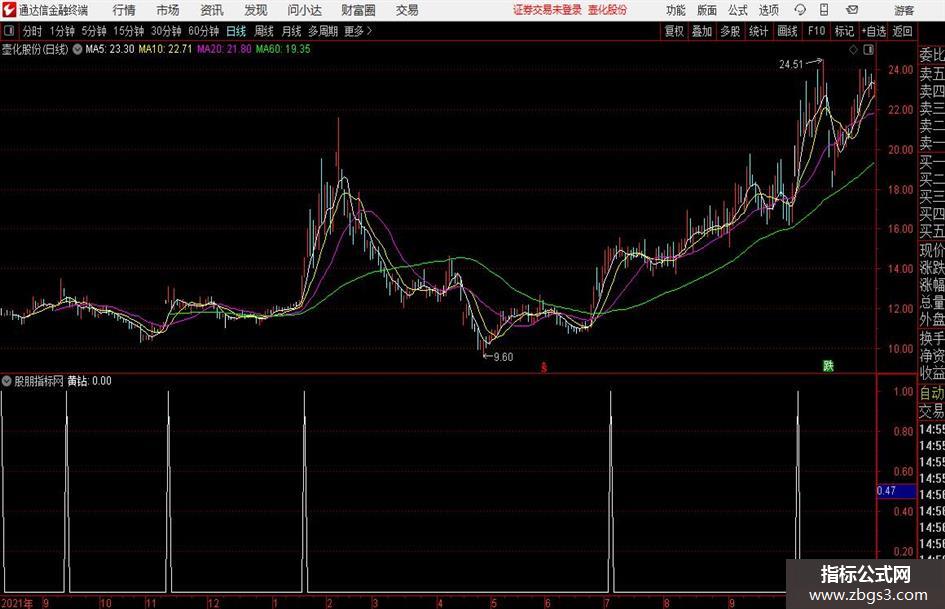This screenshot has width=945, height=609.
Task: Click the diamond icon above the chart
Action: tap(853, 50)
